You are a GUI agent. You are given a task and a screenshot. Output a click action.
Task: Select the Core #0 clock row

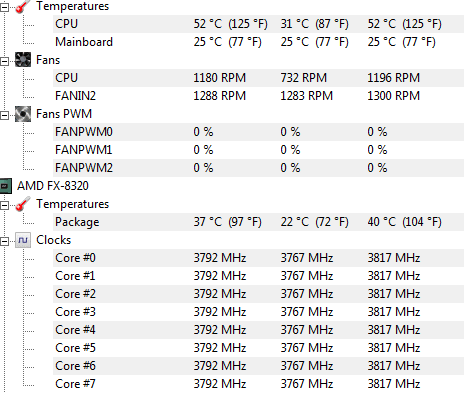pyautogui.click(x=258, y=258)
